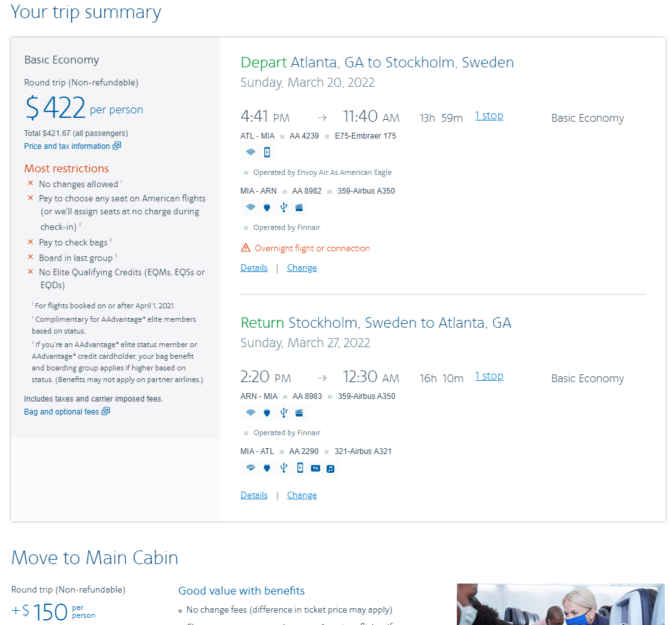Screen dimensions: 670x625
Task: Open the 1 stop link for return flight
Action: point(489,376)
